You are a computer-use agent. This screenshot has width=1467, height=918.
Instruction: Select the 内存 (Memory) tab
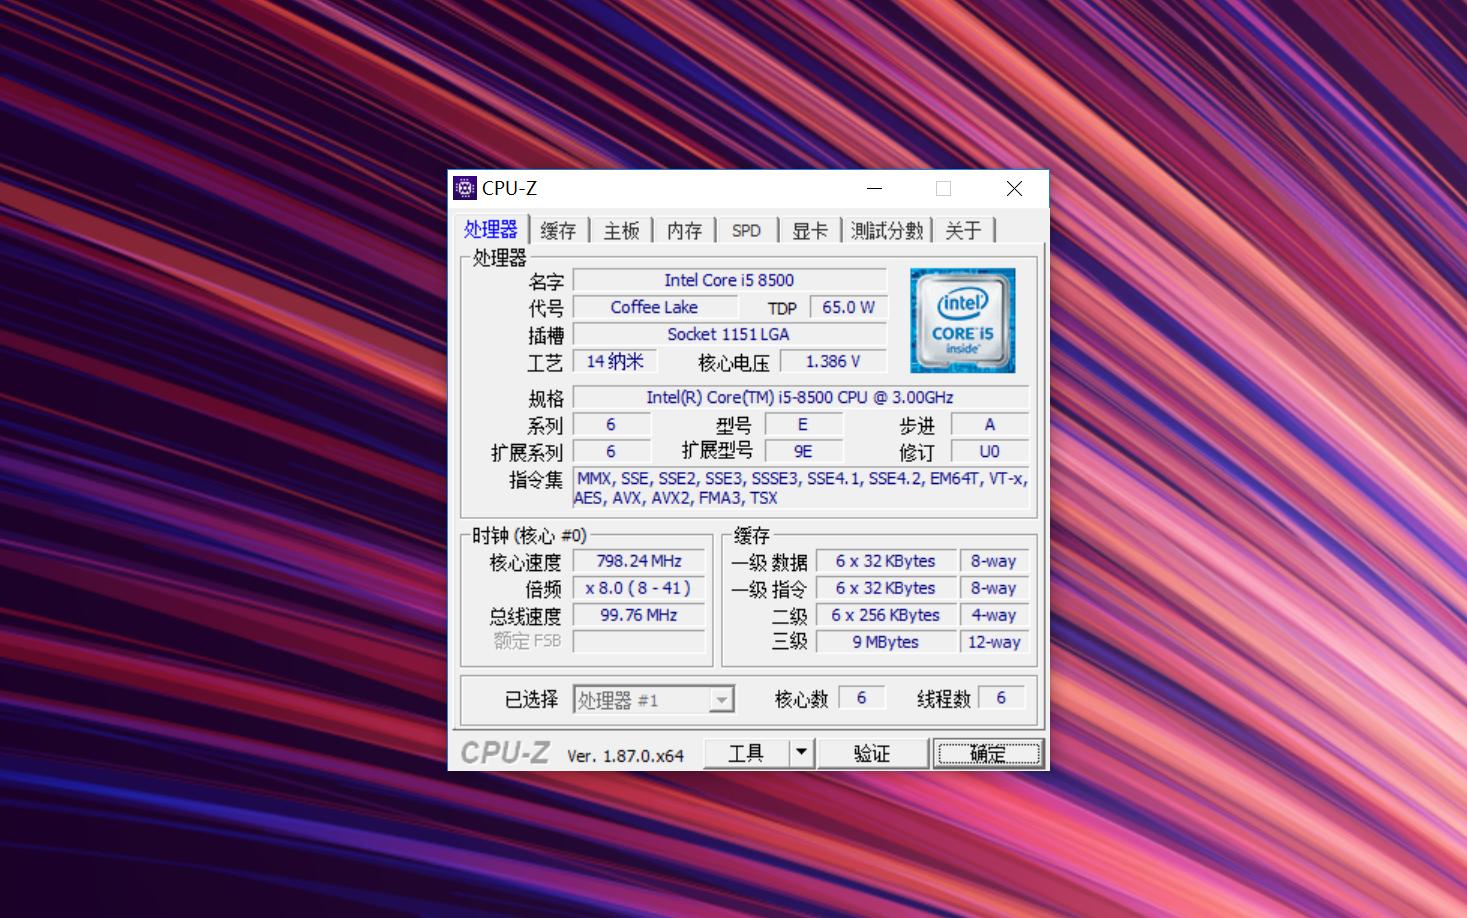684,229
